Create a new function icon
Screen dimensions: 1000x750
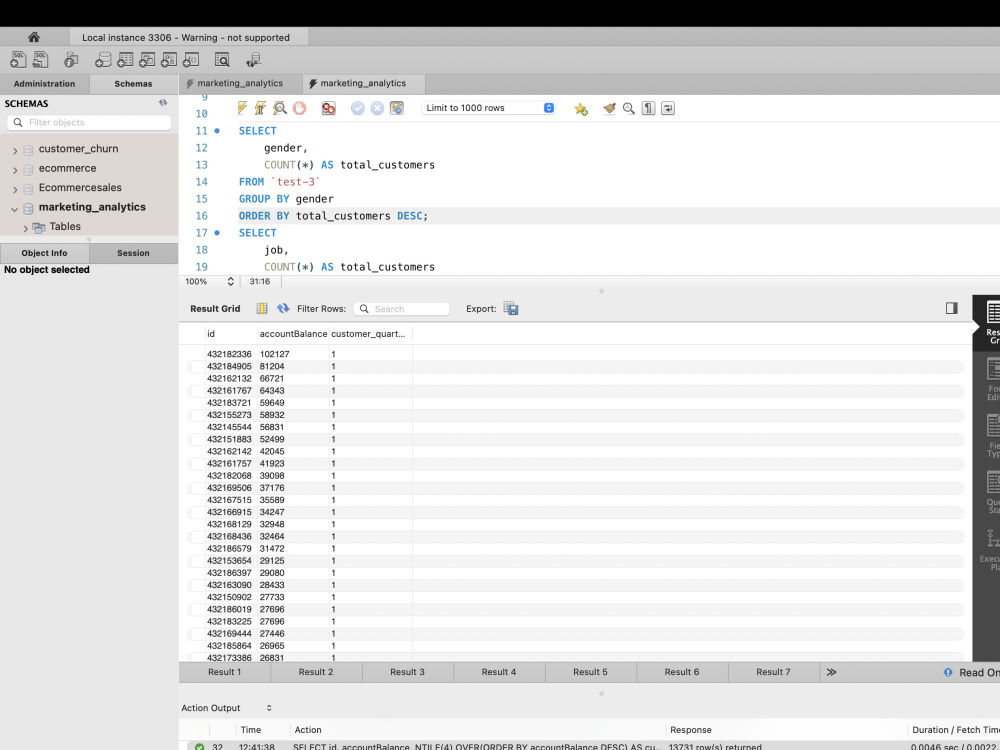click(x=191, y=60)
